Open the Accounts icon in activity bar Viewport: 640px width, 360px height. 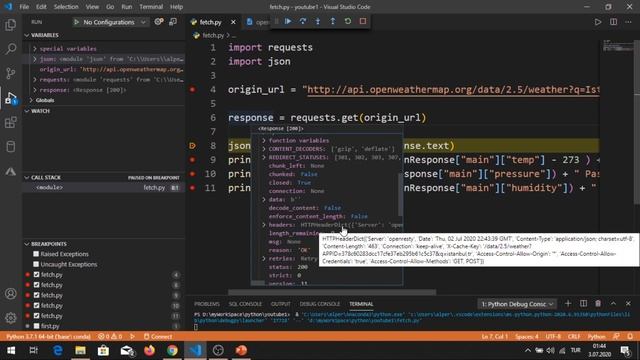coord(11,293)
